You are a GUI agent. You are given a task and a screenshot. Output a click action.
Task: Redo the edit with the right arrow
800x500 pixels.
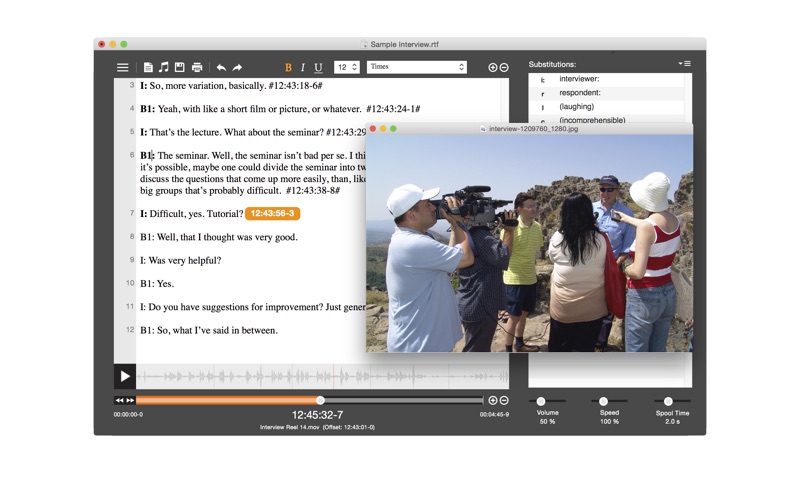point(237,67)
